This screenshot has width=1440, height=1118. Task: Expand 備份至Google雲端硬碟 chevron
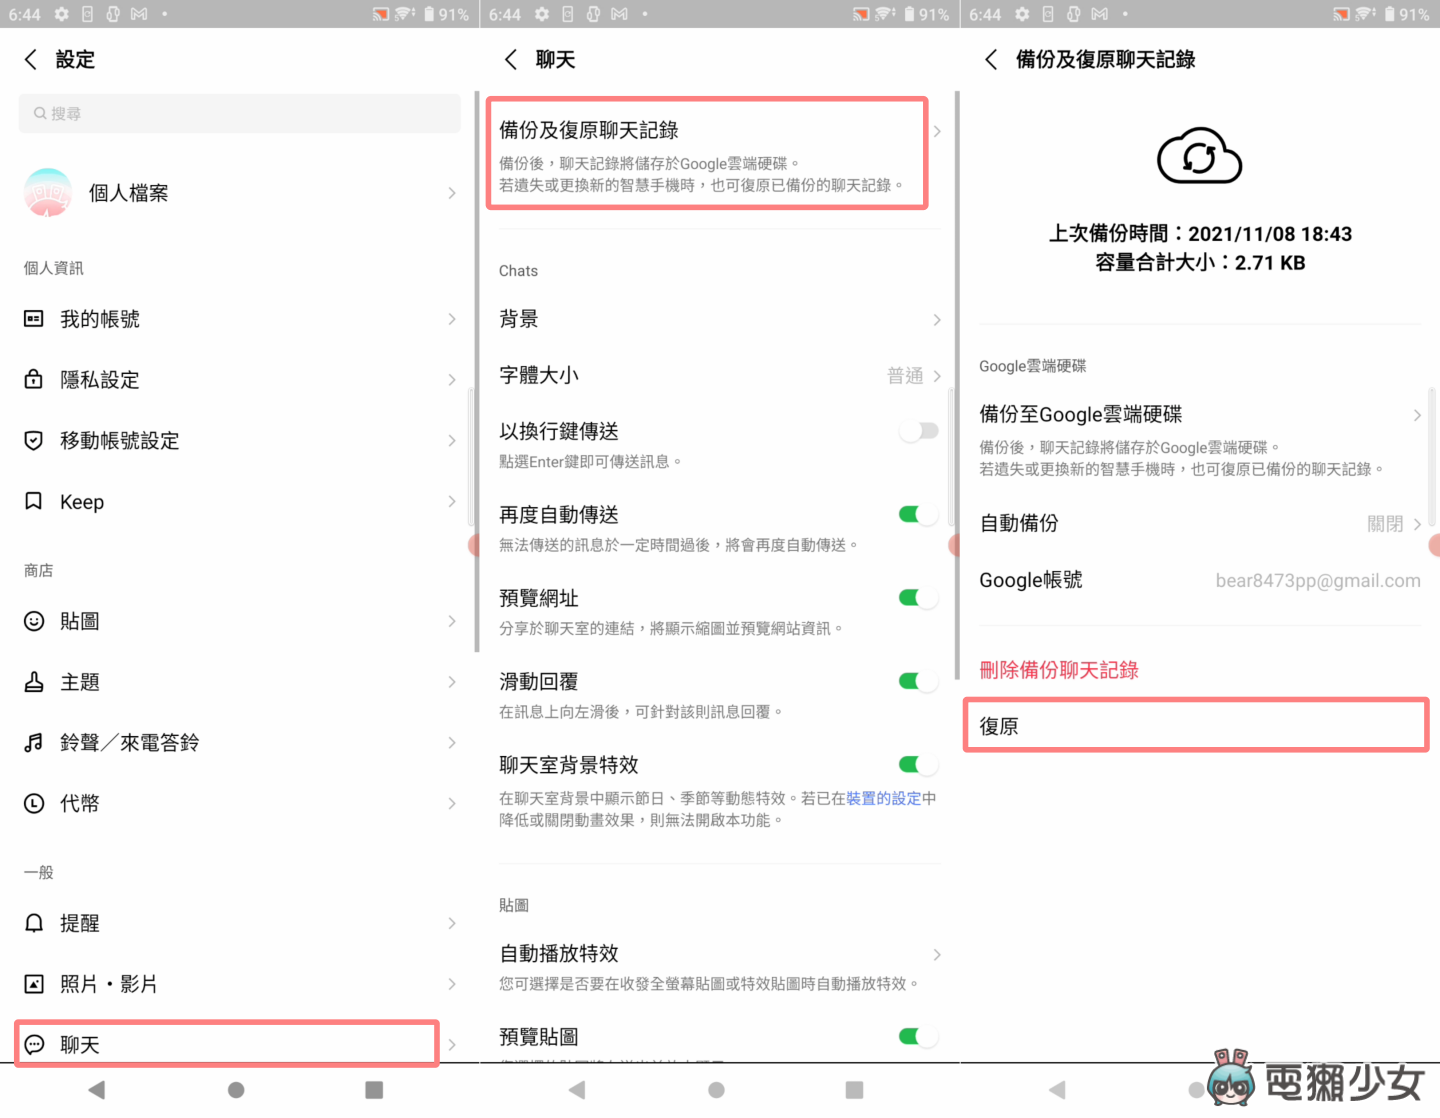(x=1417, y=414)
